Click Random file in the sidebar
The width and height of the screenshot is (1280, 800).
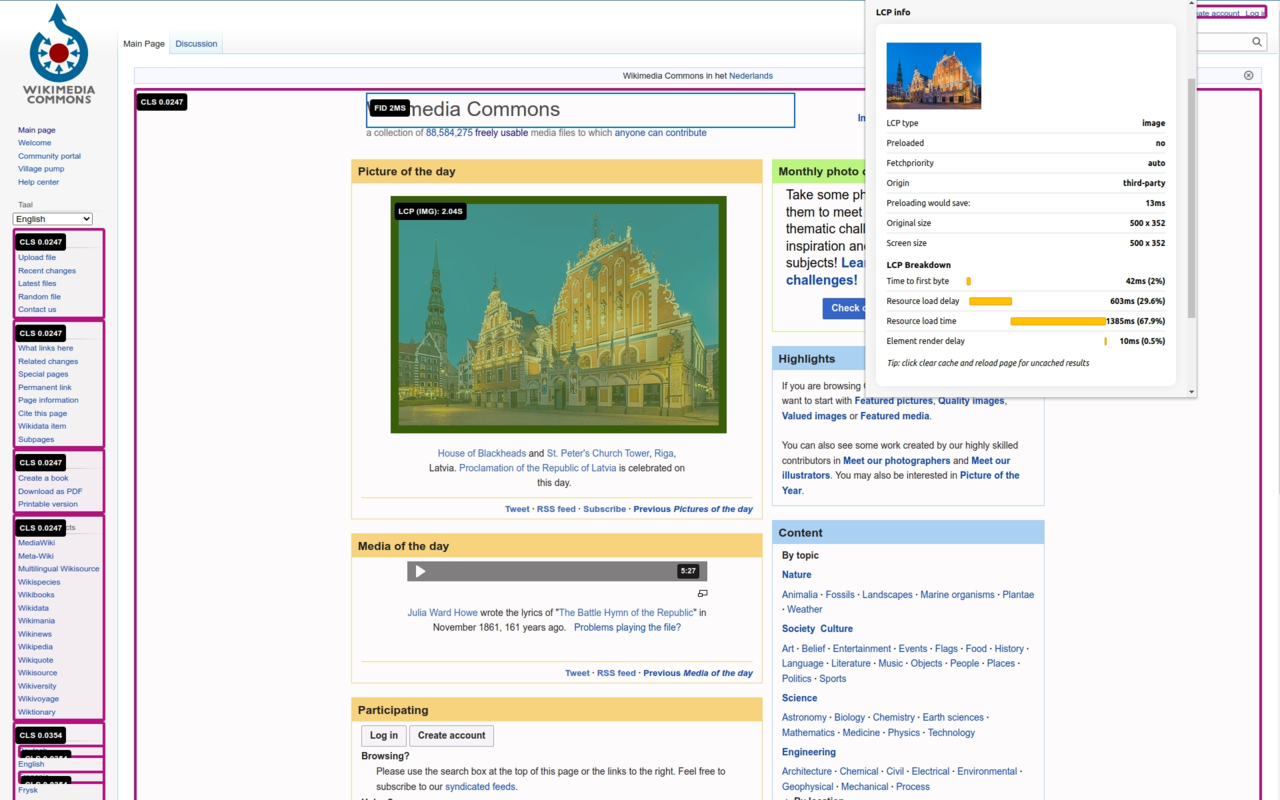[39, 296]
